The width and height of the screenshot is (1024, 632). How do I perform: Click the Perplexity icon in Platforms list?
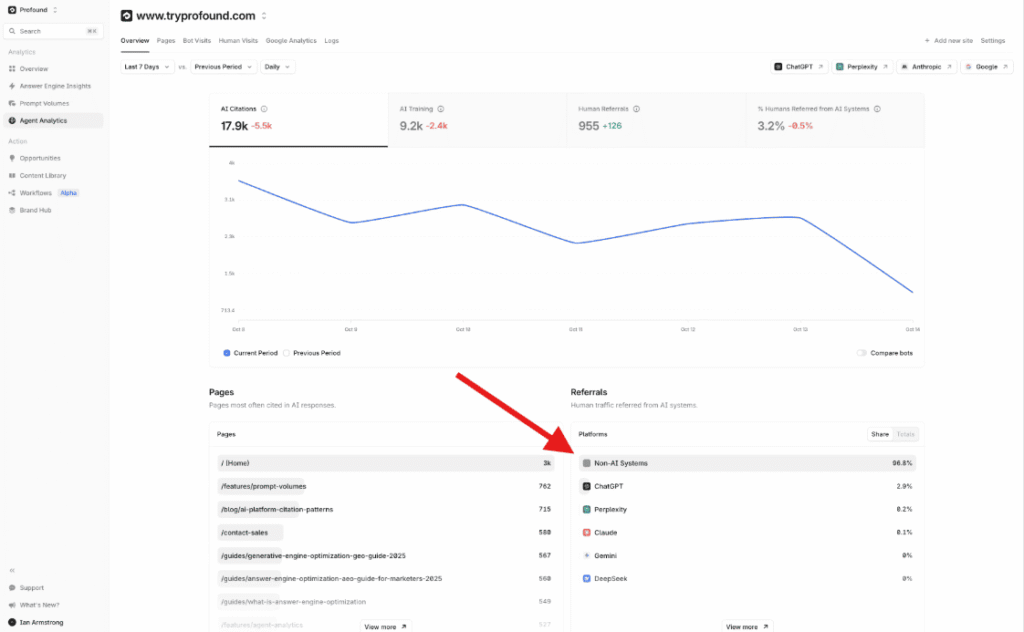(x=586, y=509)
